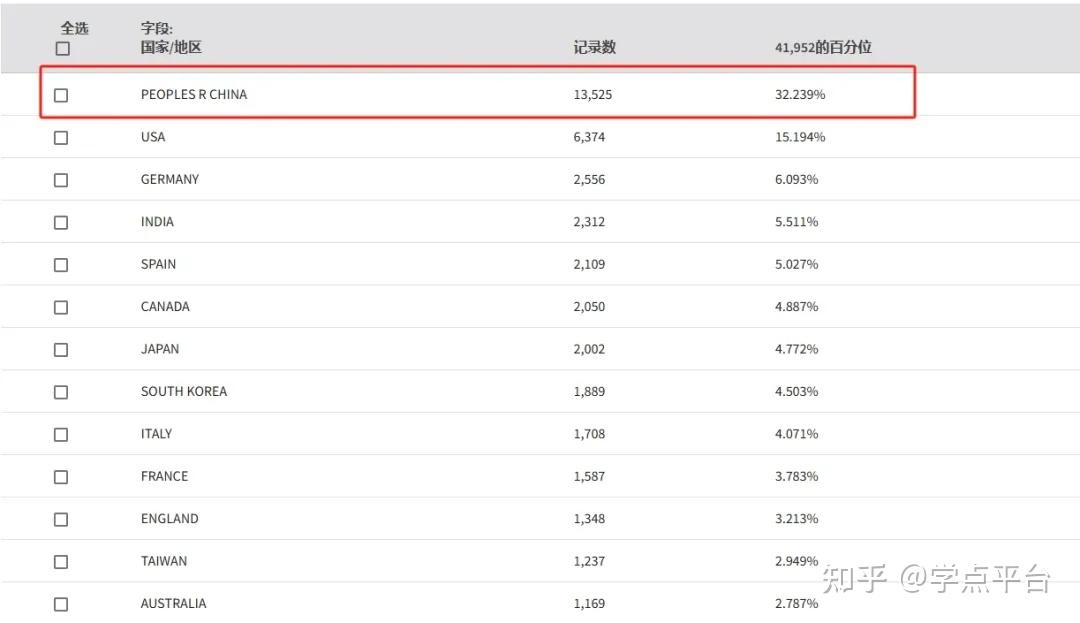The image size is (1080, 623).
Task: Check the ENGLAND row checkbox
Action: tap(61, 519)
